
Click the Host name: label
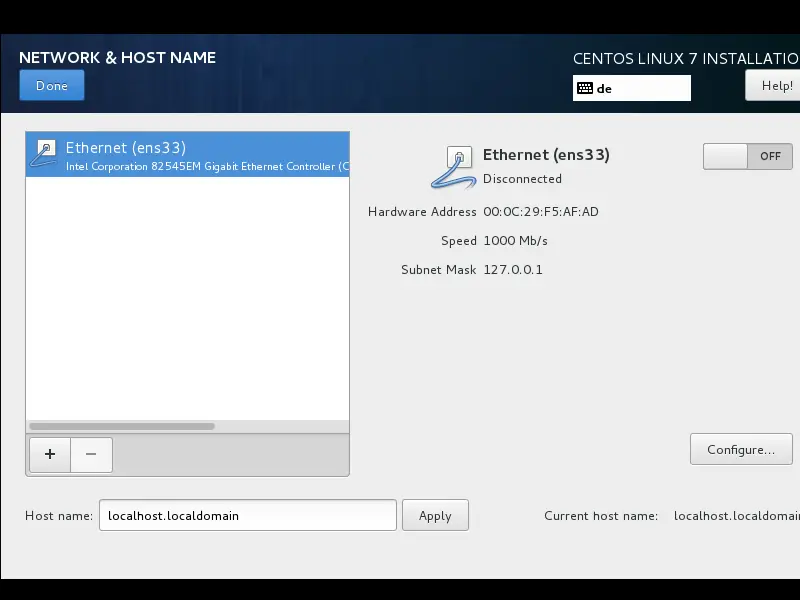tap(59, 516)
